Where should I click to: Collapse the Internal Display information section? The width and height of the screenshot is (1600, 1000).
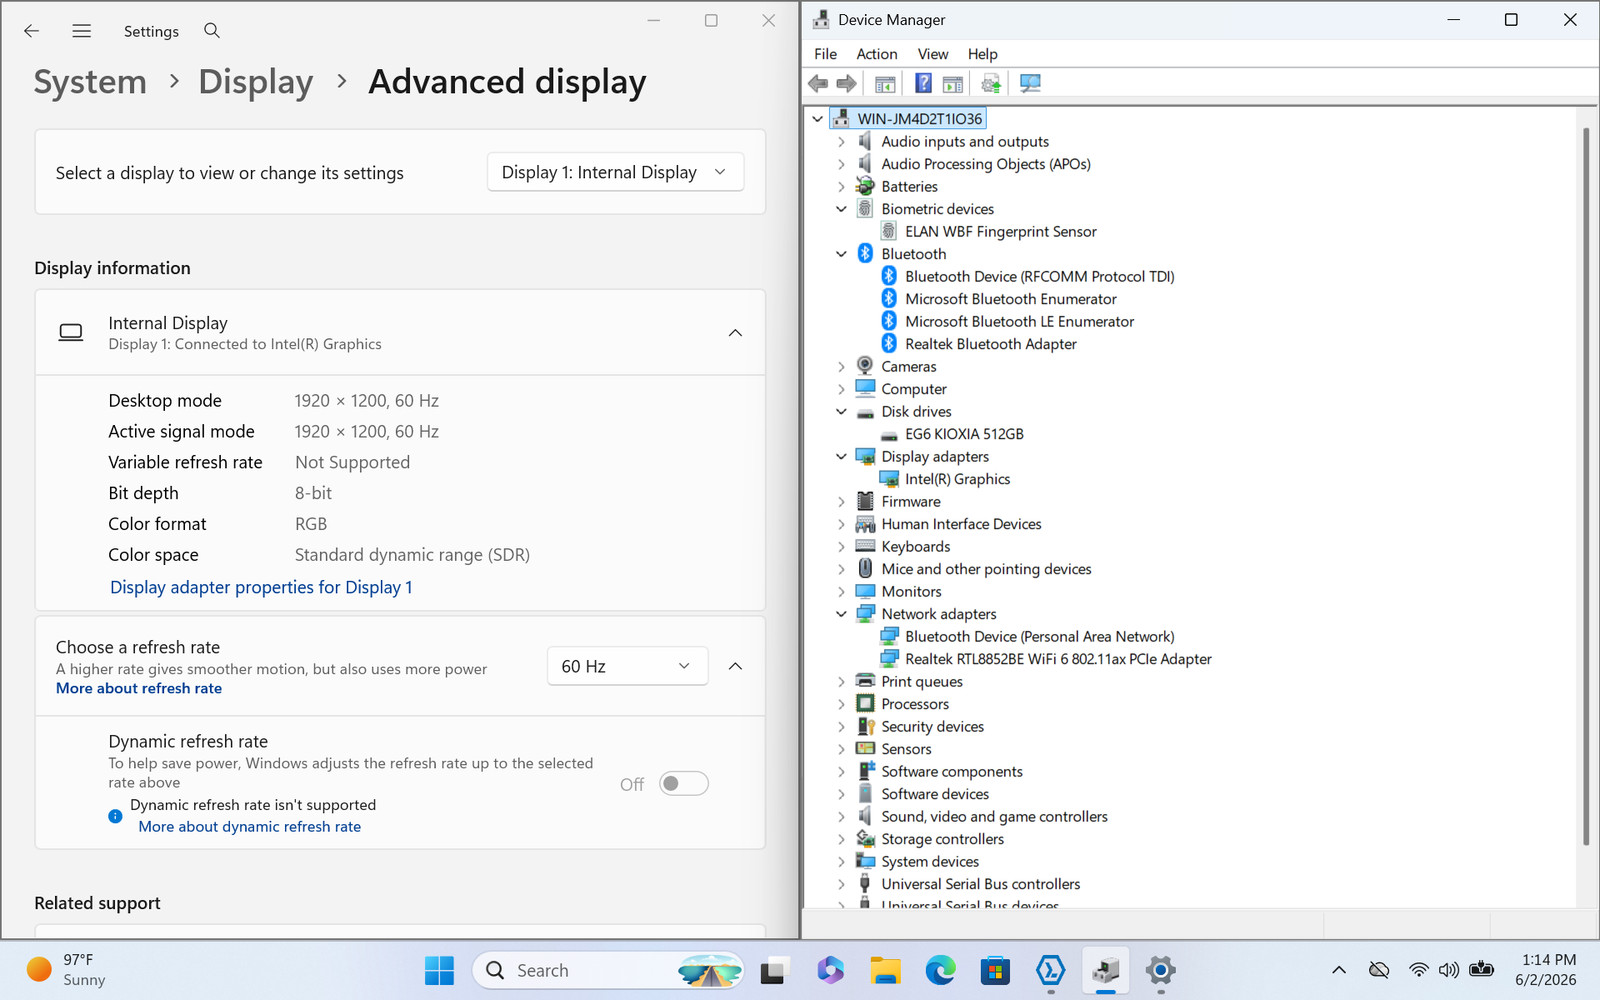pos(735,333)
